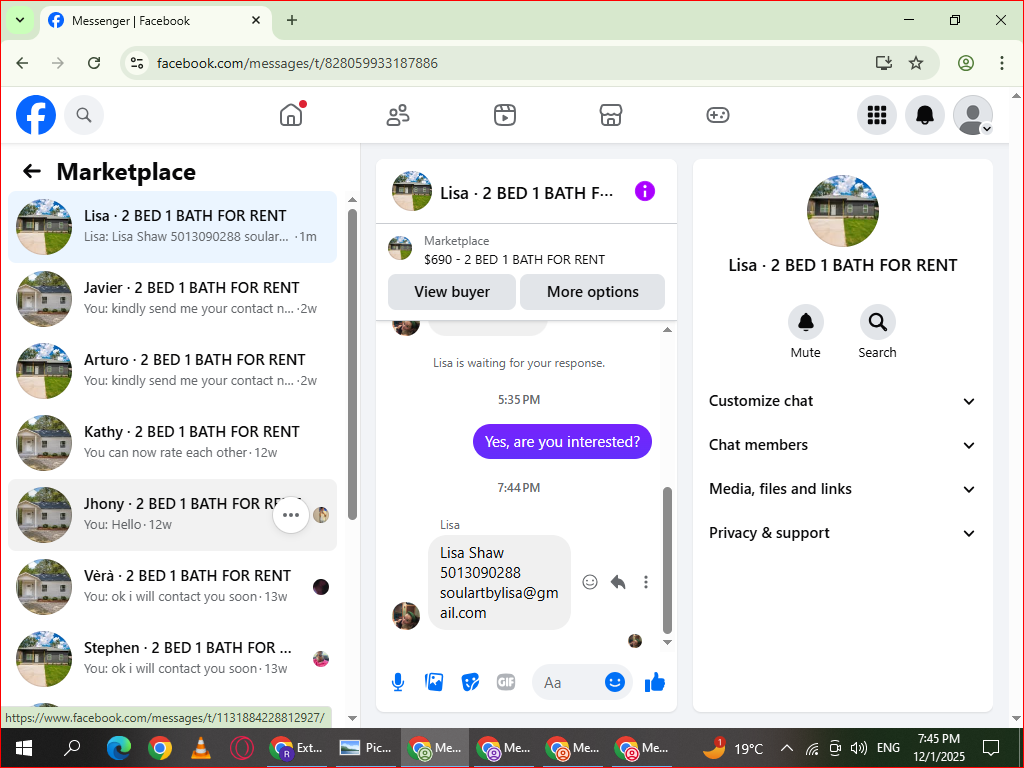Expand the Chat members section
Viewport: 1024px width, 768px height.
click(842, 445)
